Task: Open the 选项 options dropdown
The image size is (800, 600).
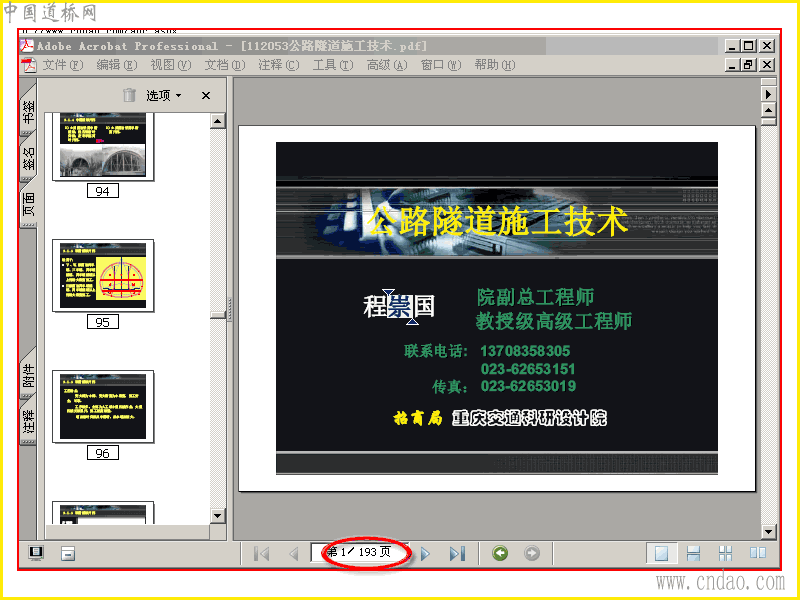Action: click(x=164, y=95)
